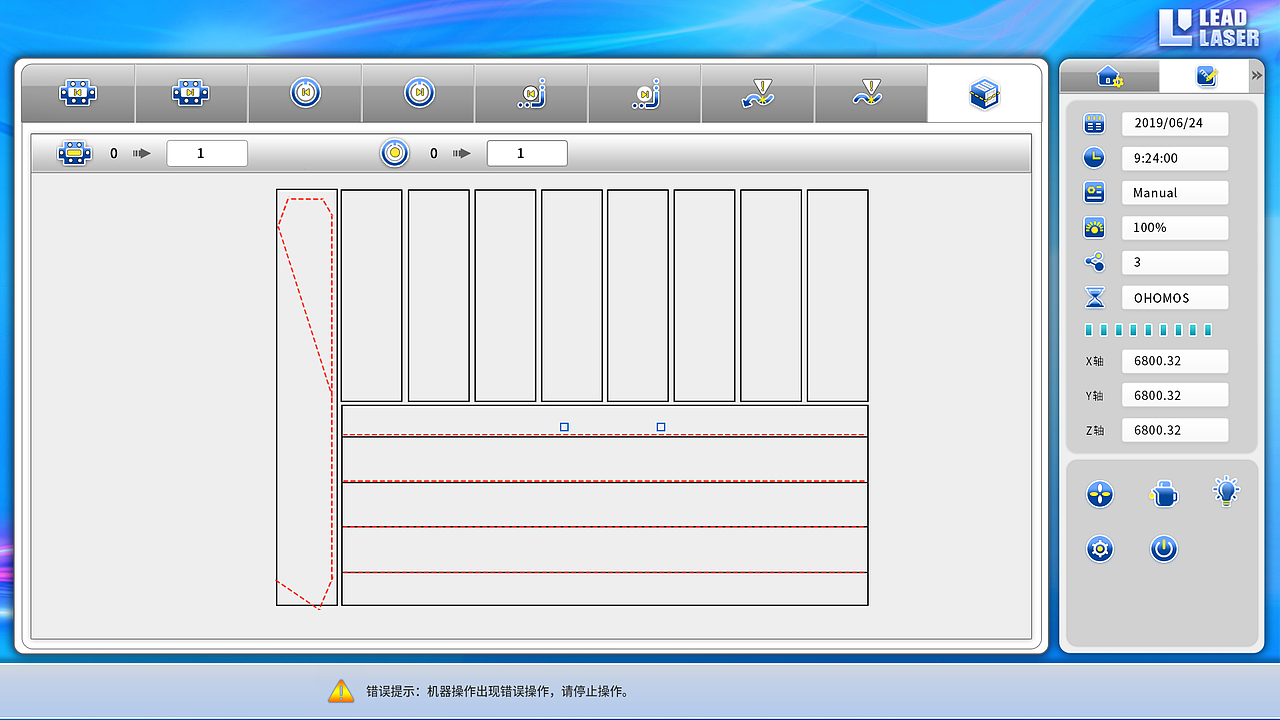Toggle the fan control button
Viewport: 1280px width, 720px height.
click(x=1100, y=493)
